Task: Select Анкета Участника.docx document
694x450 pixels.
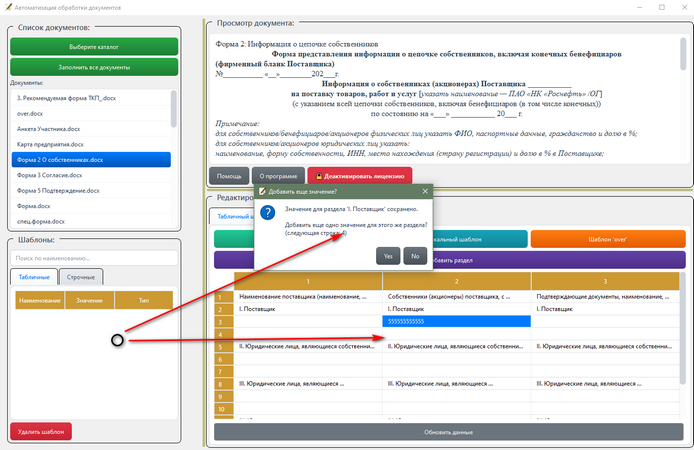Action: click(91, 129)
